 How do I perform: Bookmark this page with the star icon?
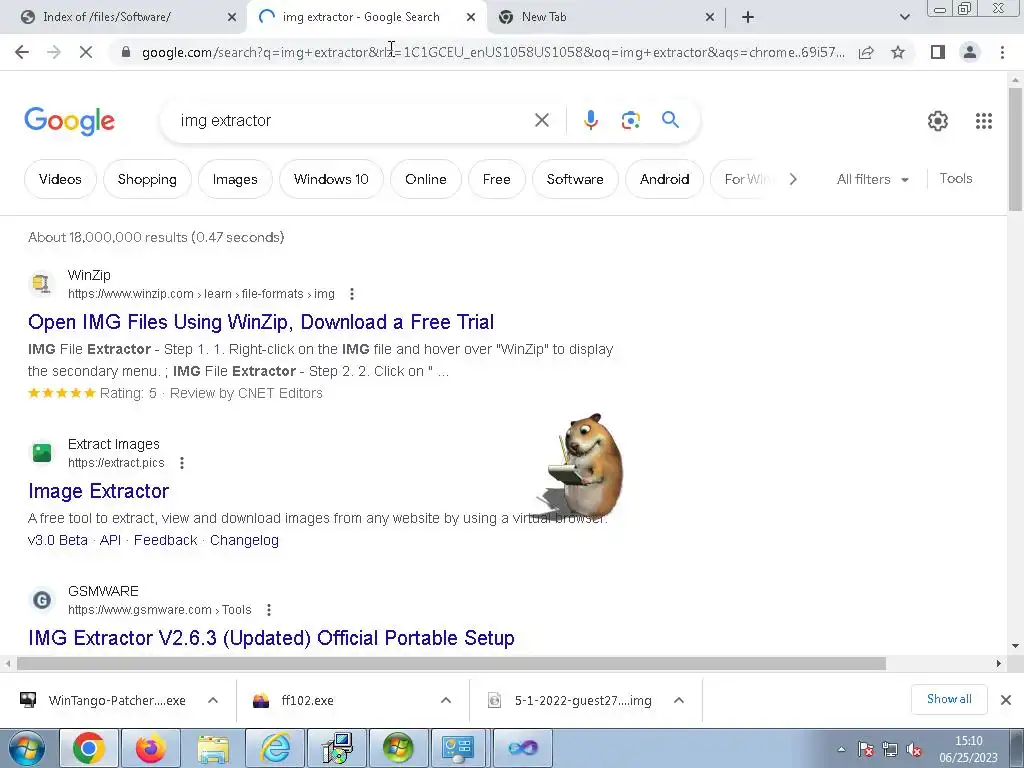[898, 52]
